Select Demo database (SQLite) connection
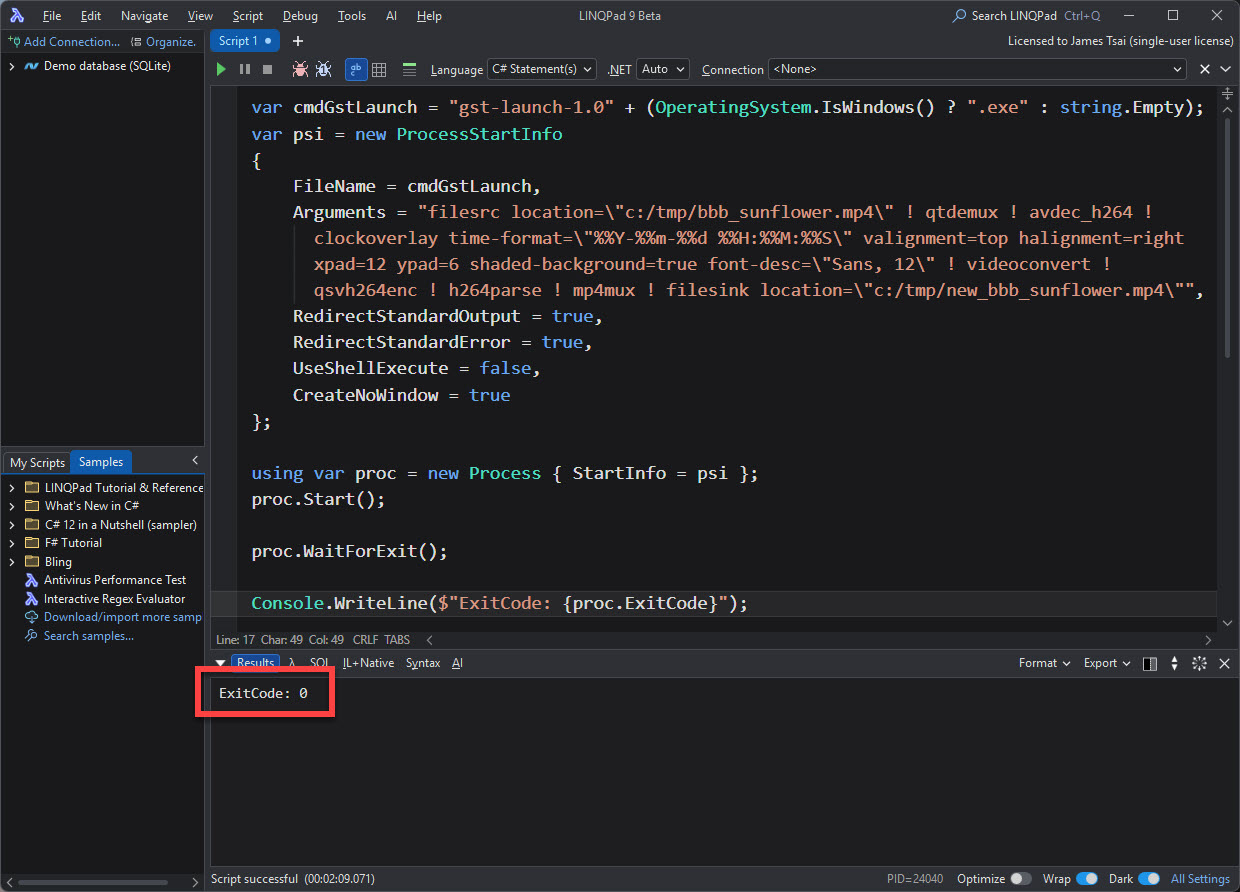 [x=107, y=66]
